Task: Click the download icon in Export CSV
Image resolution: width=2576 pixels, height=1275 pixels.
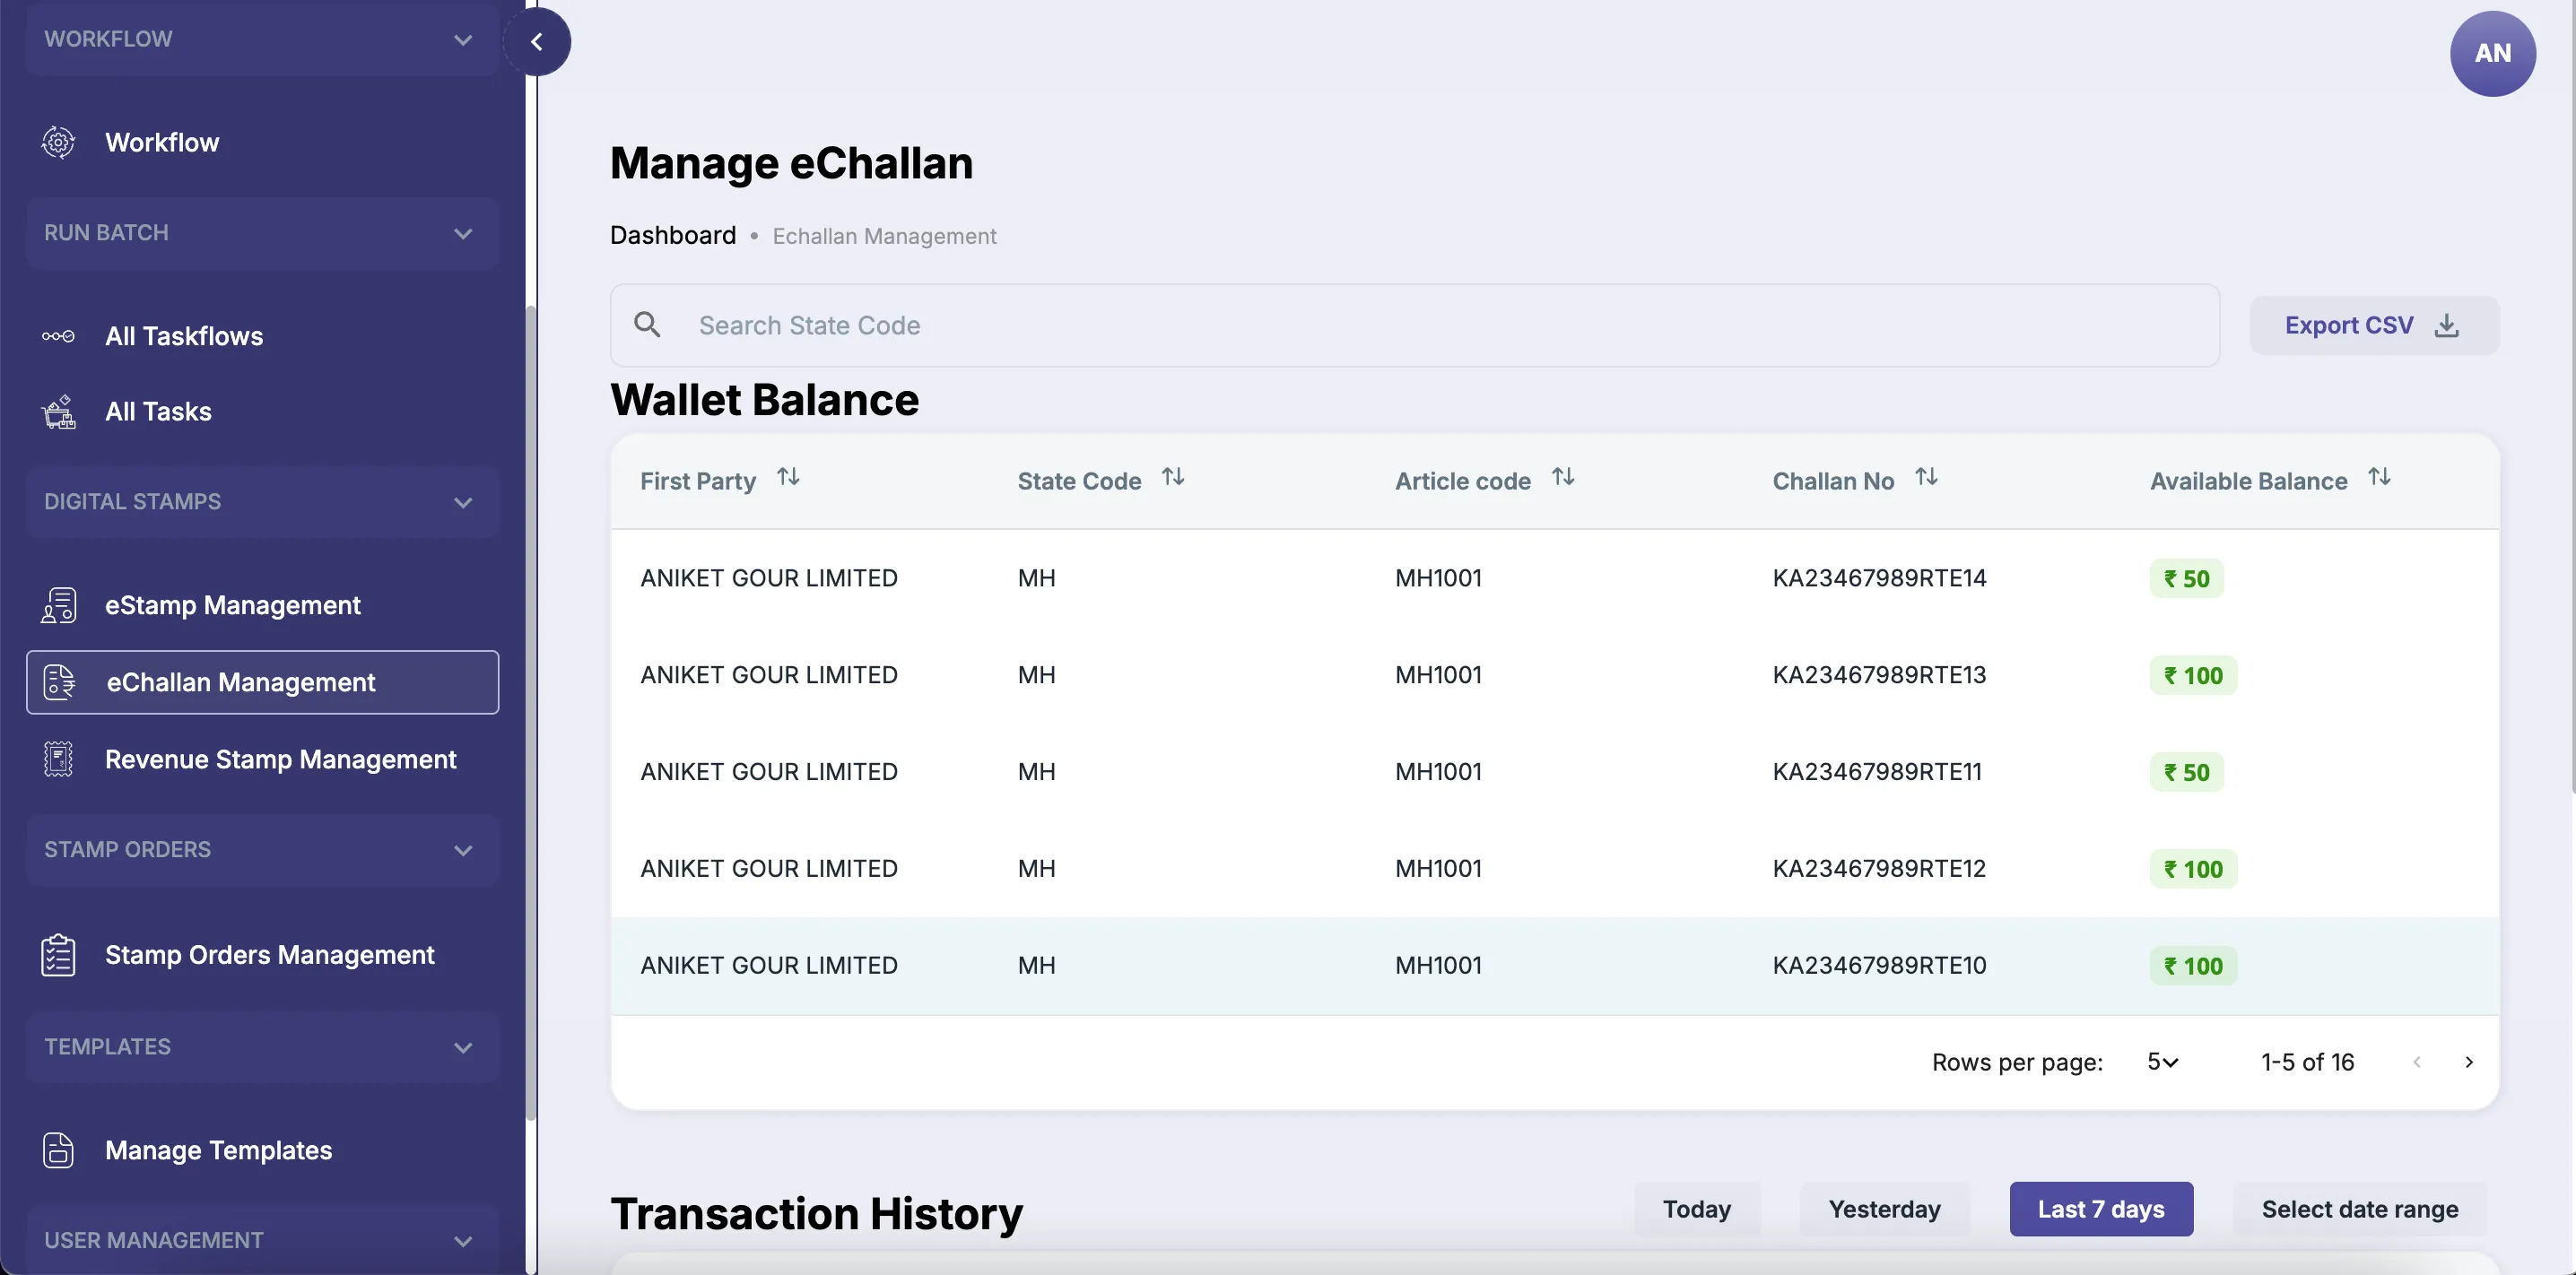Action: coord(2446,325)
